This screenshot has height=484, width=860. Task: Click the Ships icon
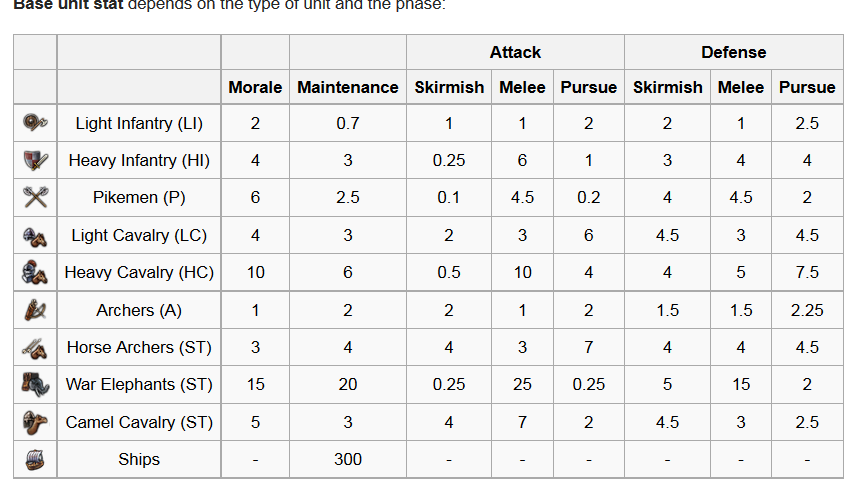click(x=35, y=459)
